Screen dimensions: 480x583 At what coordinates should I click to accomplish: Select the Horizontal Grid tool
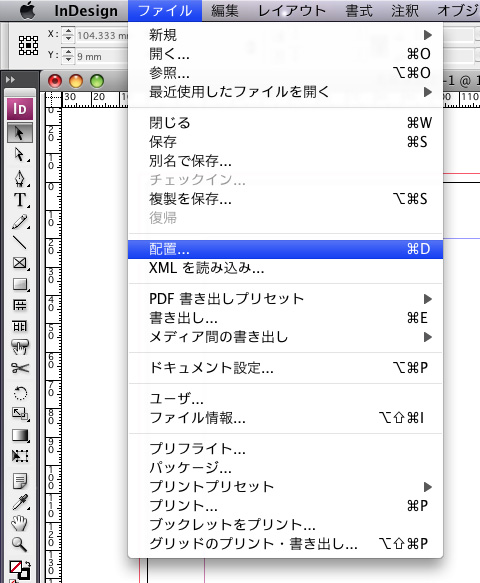coord(20,305)
